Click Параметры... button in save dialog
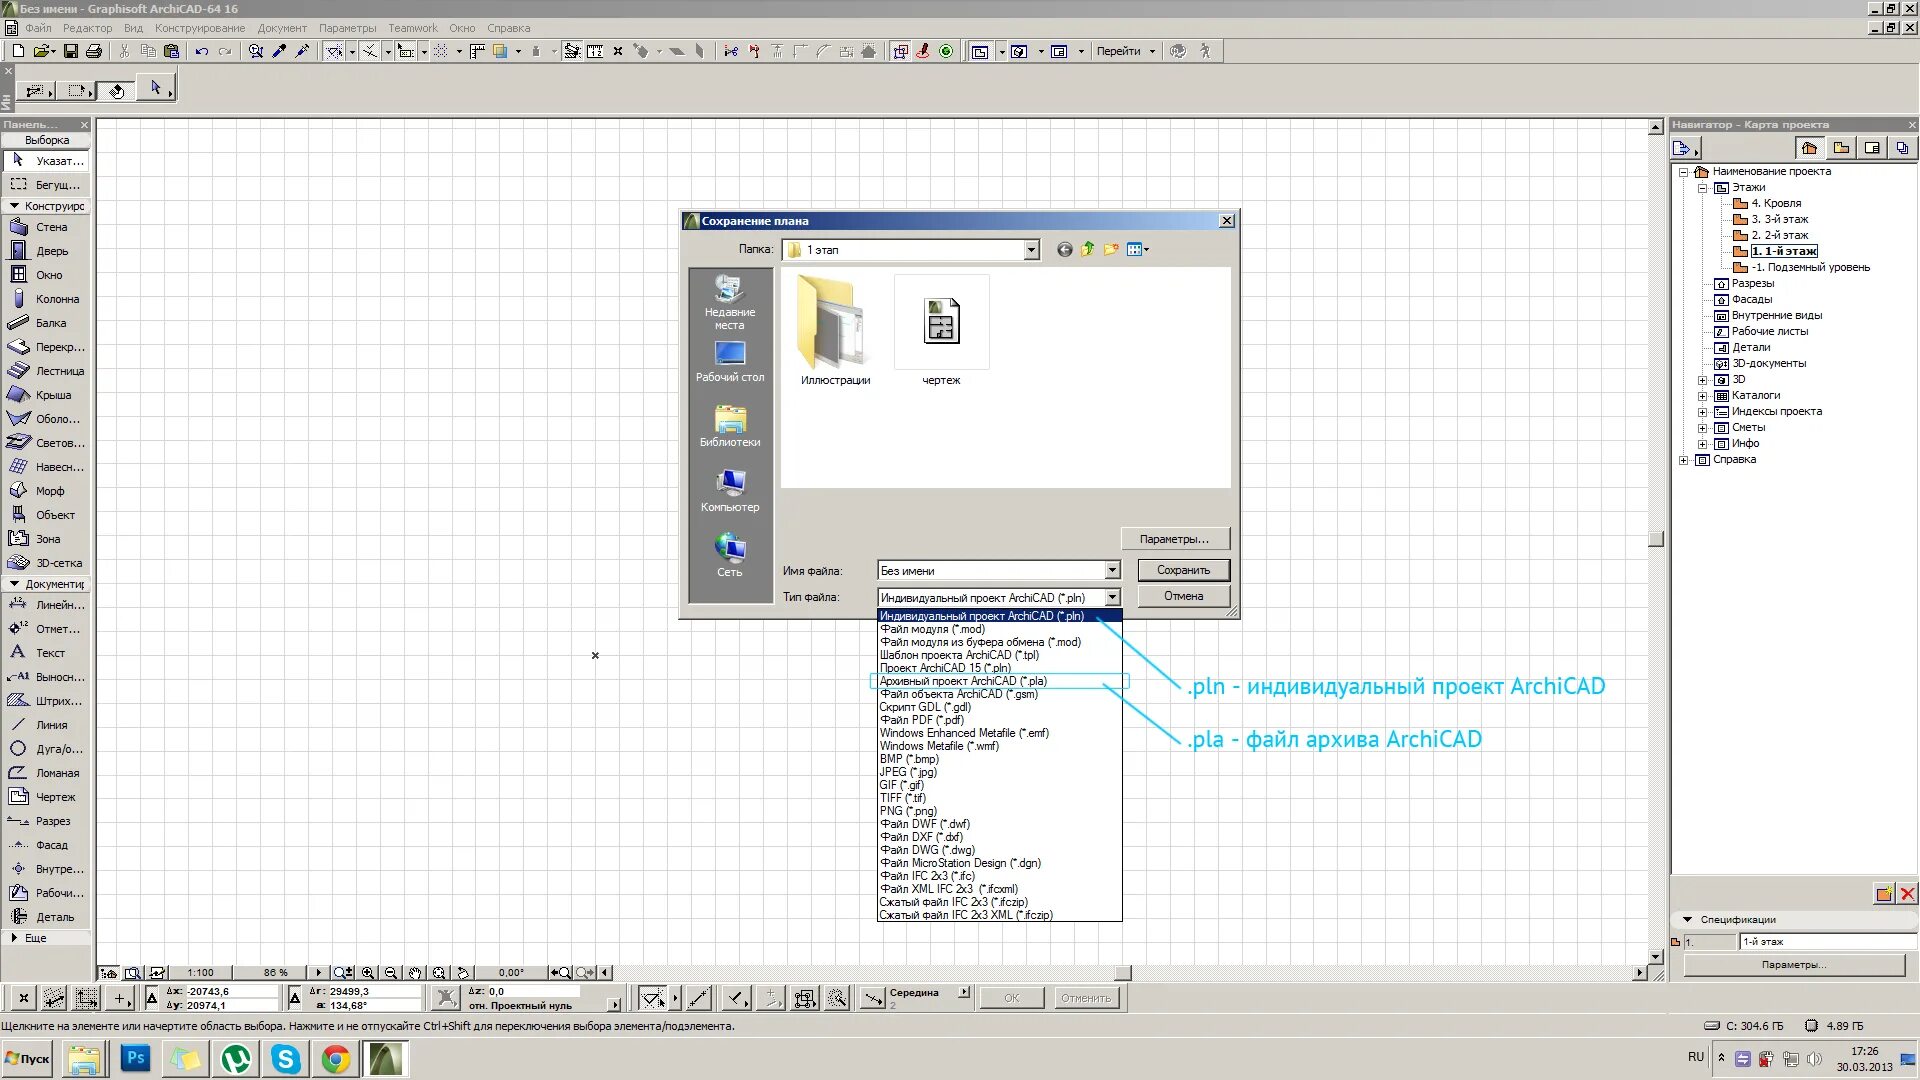 (1174, 539)
